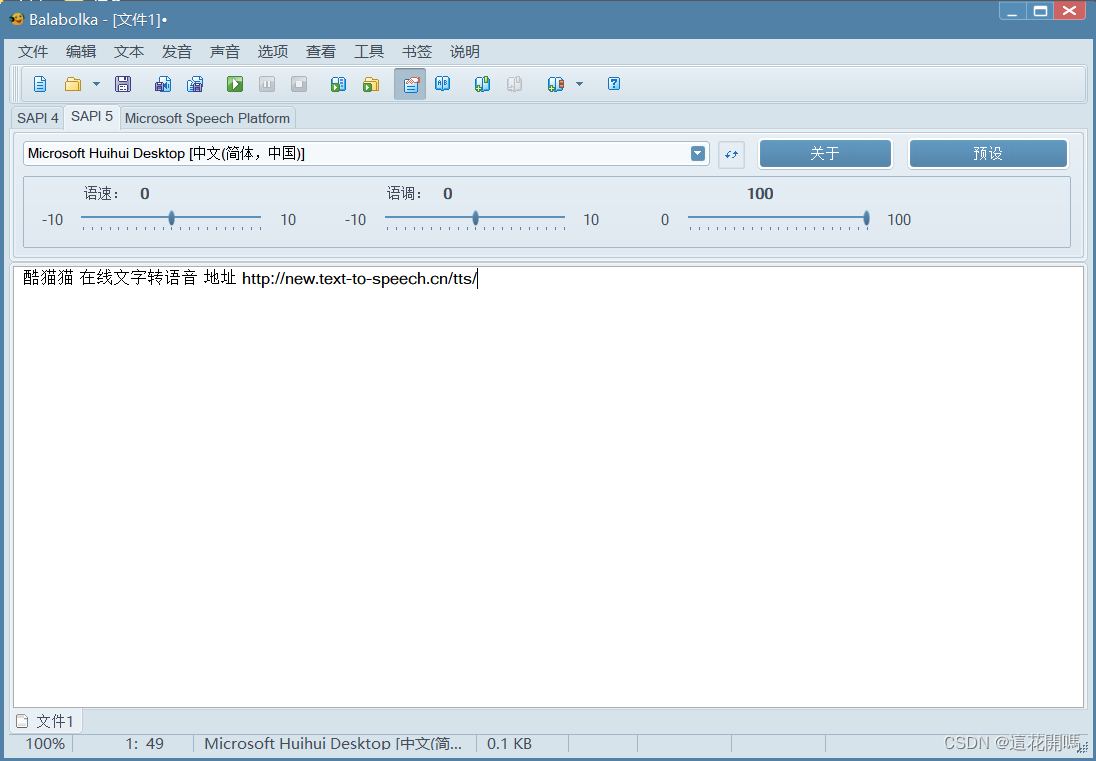Click inside the text editing area
The height and width of the screenshot is (761, 1096).
click(x=549, y=486)
